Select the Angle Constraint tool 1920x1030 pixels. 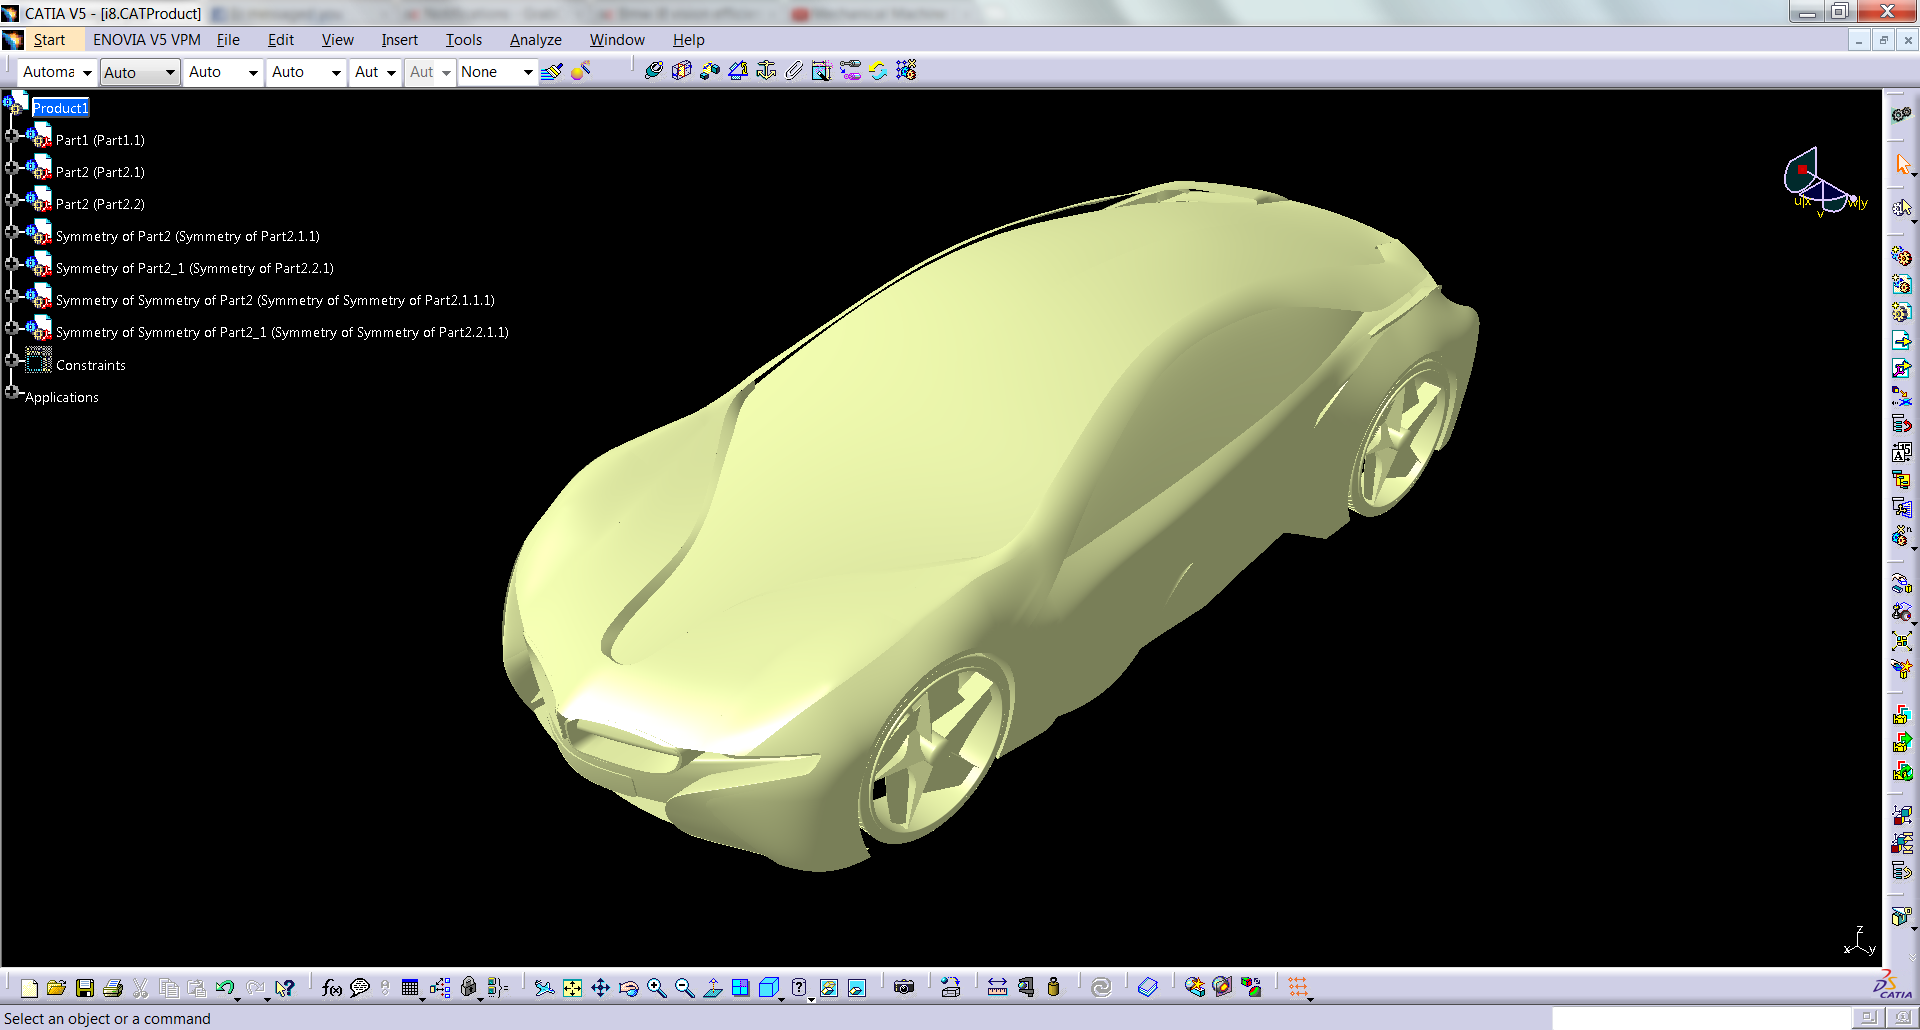tap(738, 71)
